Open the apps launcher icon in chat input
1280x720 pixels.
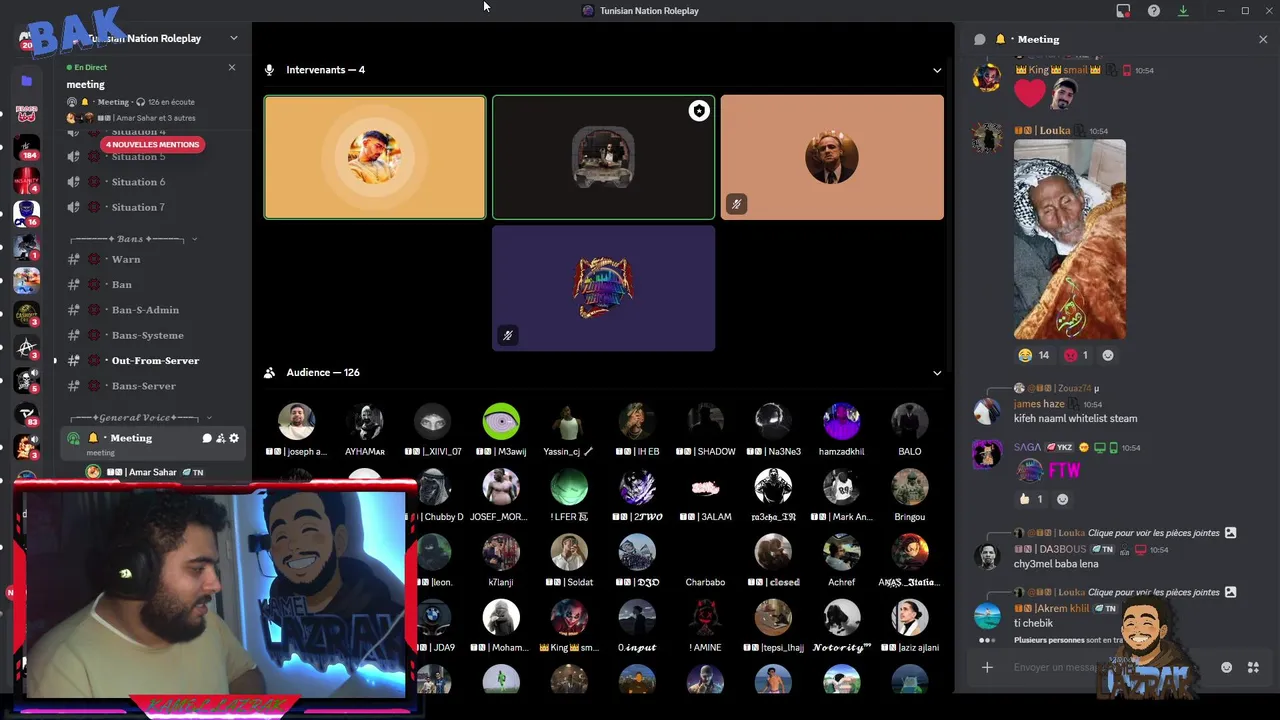1252,667
